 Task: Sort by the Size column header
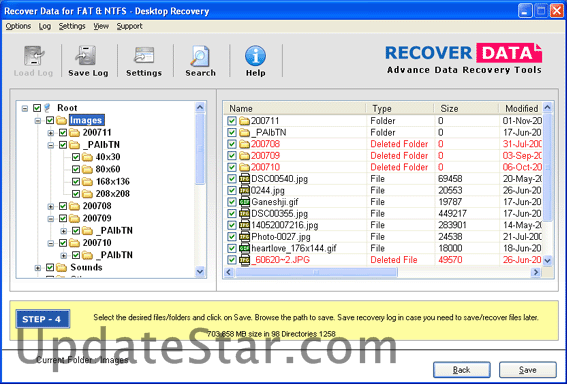click(466, 108)
